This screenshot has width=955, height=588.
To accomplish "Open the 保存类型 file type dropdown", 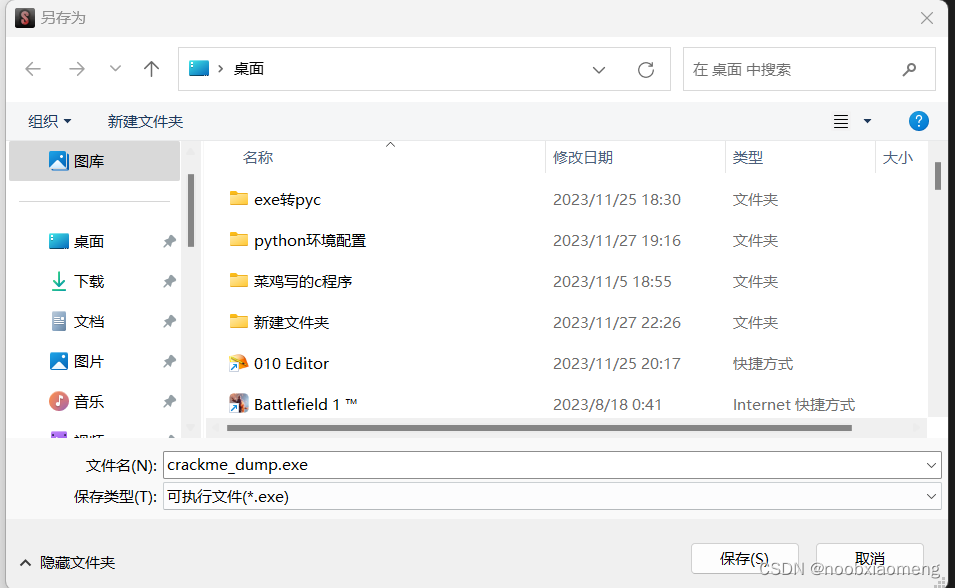I will tap(930, 496).
